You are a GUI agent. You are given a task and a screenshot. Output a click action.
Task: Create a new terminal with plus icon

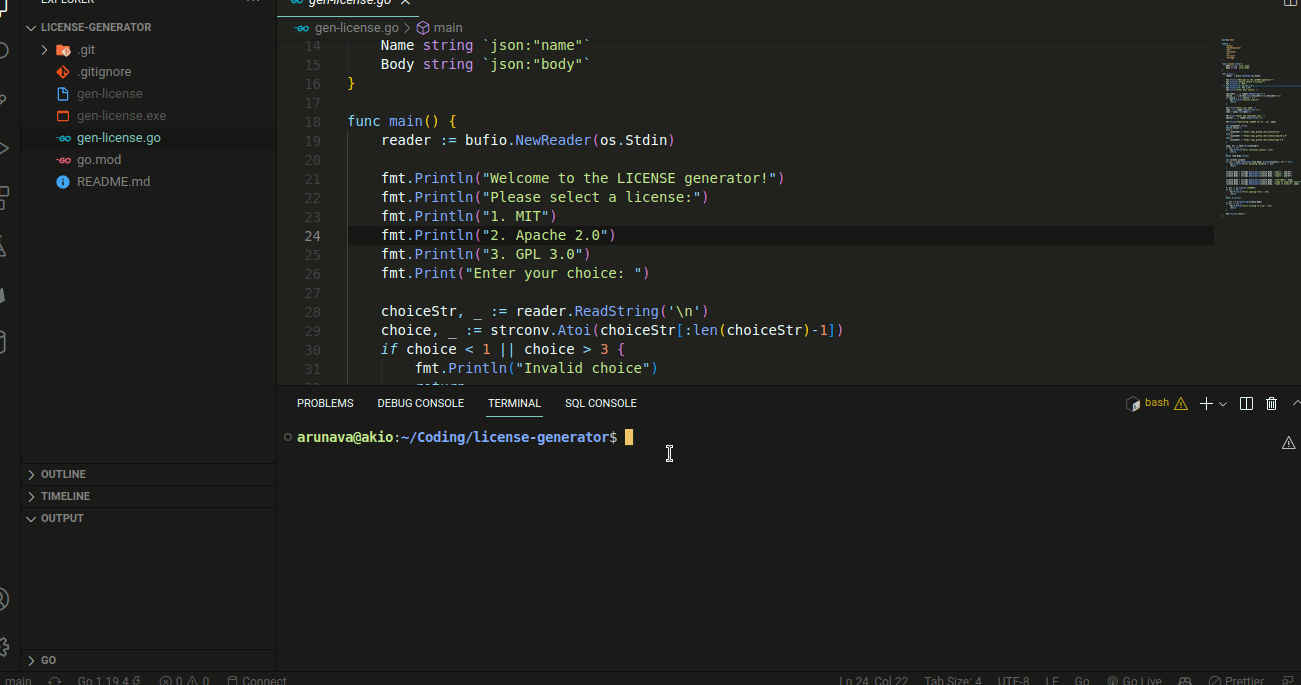1206,404
